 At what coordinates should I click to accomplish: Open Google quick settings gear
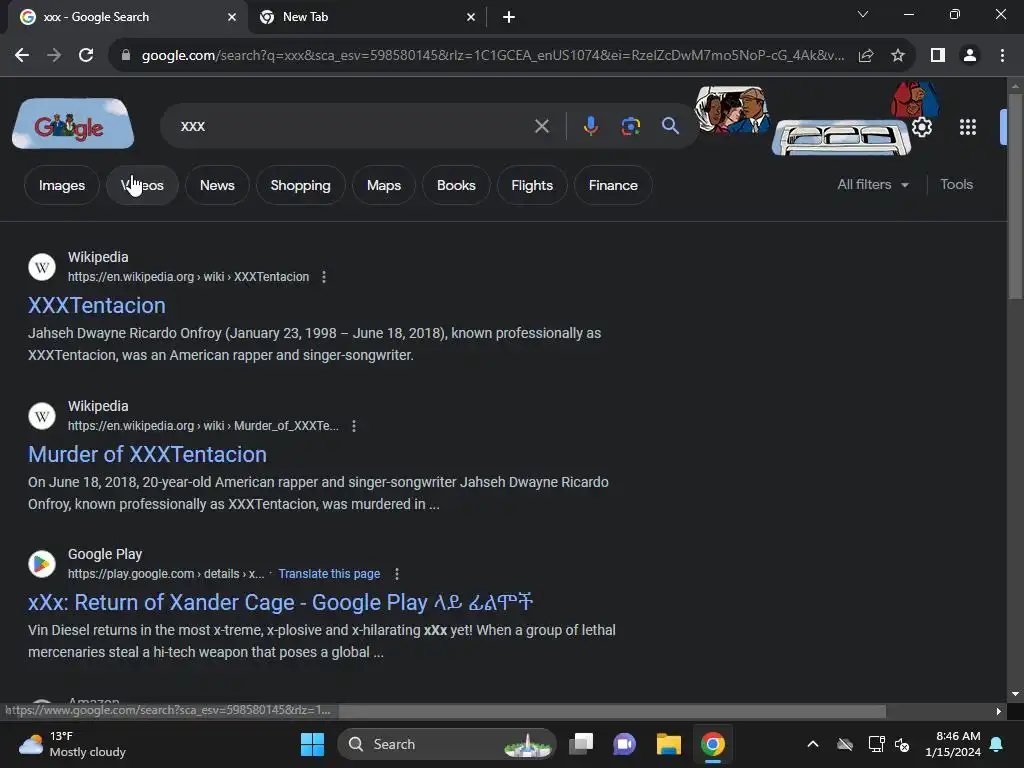click(x=921, y=127)
